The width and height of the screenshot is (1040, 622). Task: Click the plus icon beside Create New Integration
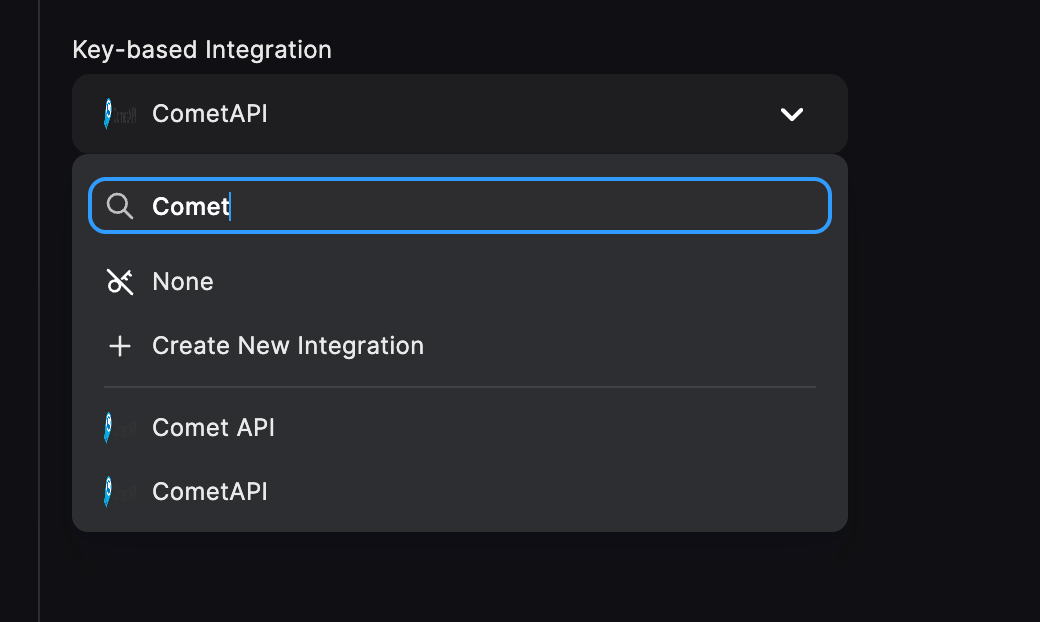[x=120, y=346]
